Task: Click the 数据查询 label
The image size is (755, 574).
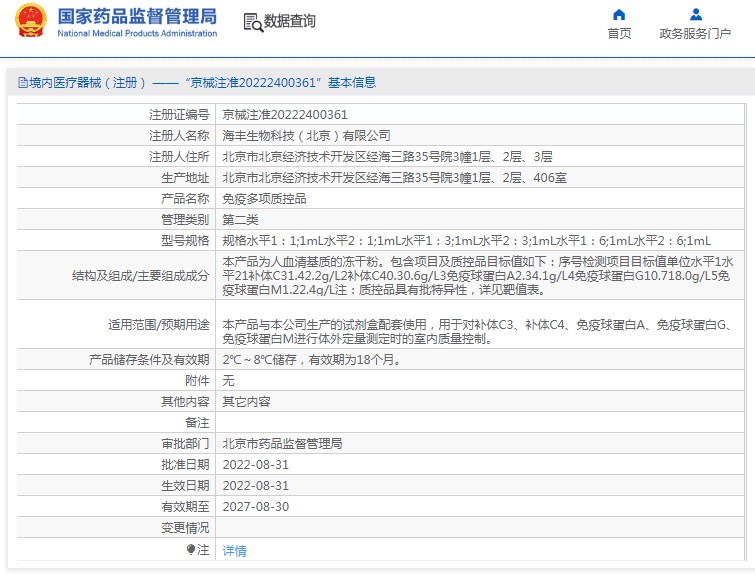Action: tap(289, 21)
